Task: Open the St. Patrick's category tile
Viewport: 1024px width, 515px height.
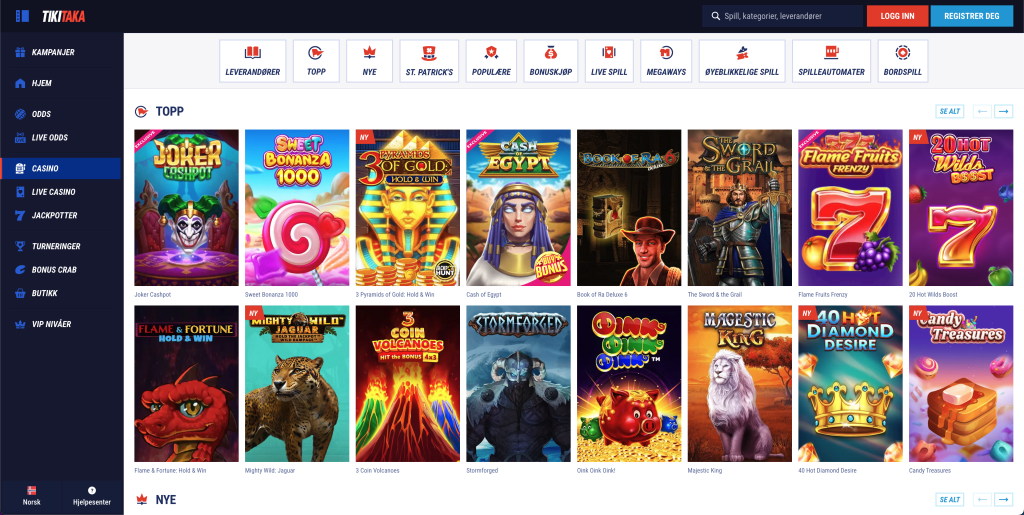Action: point(430,61)
